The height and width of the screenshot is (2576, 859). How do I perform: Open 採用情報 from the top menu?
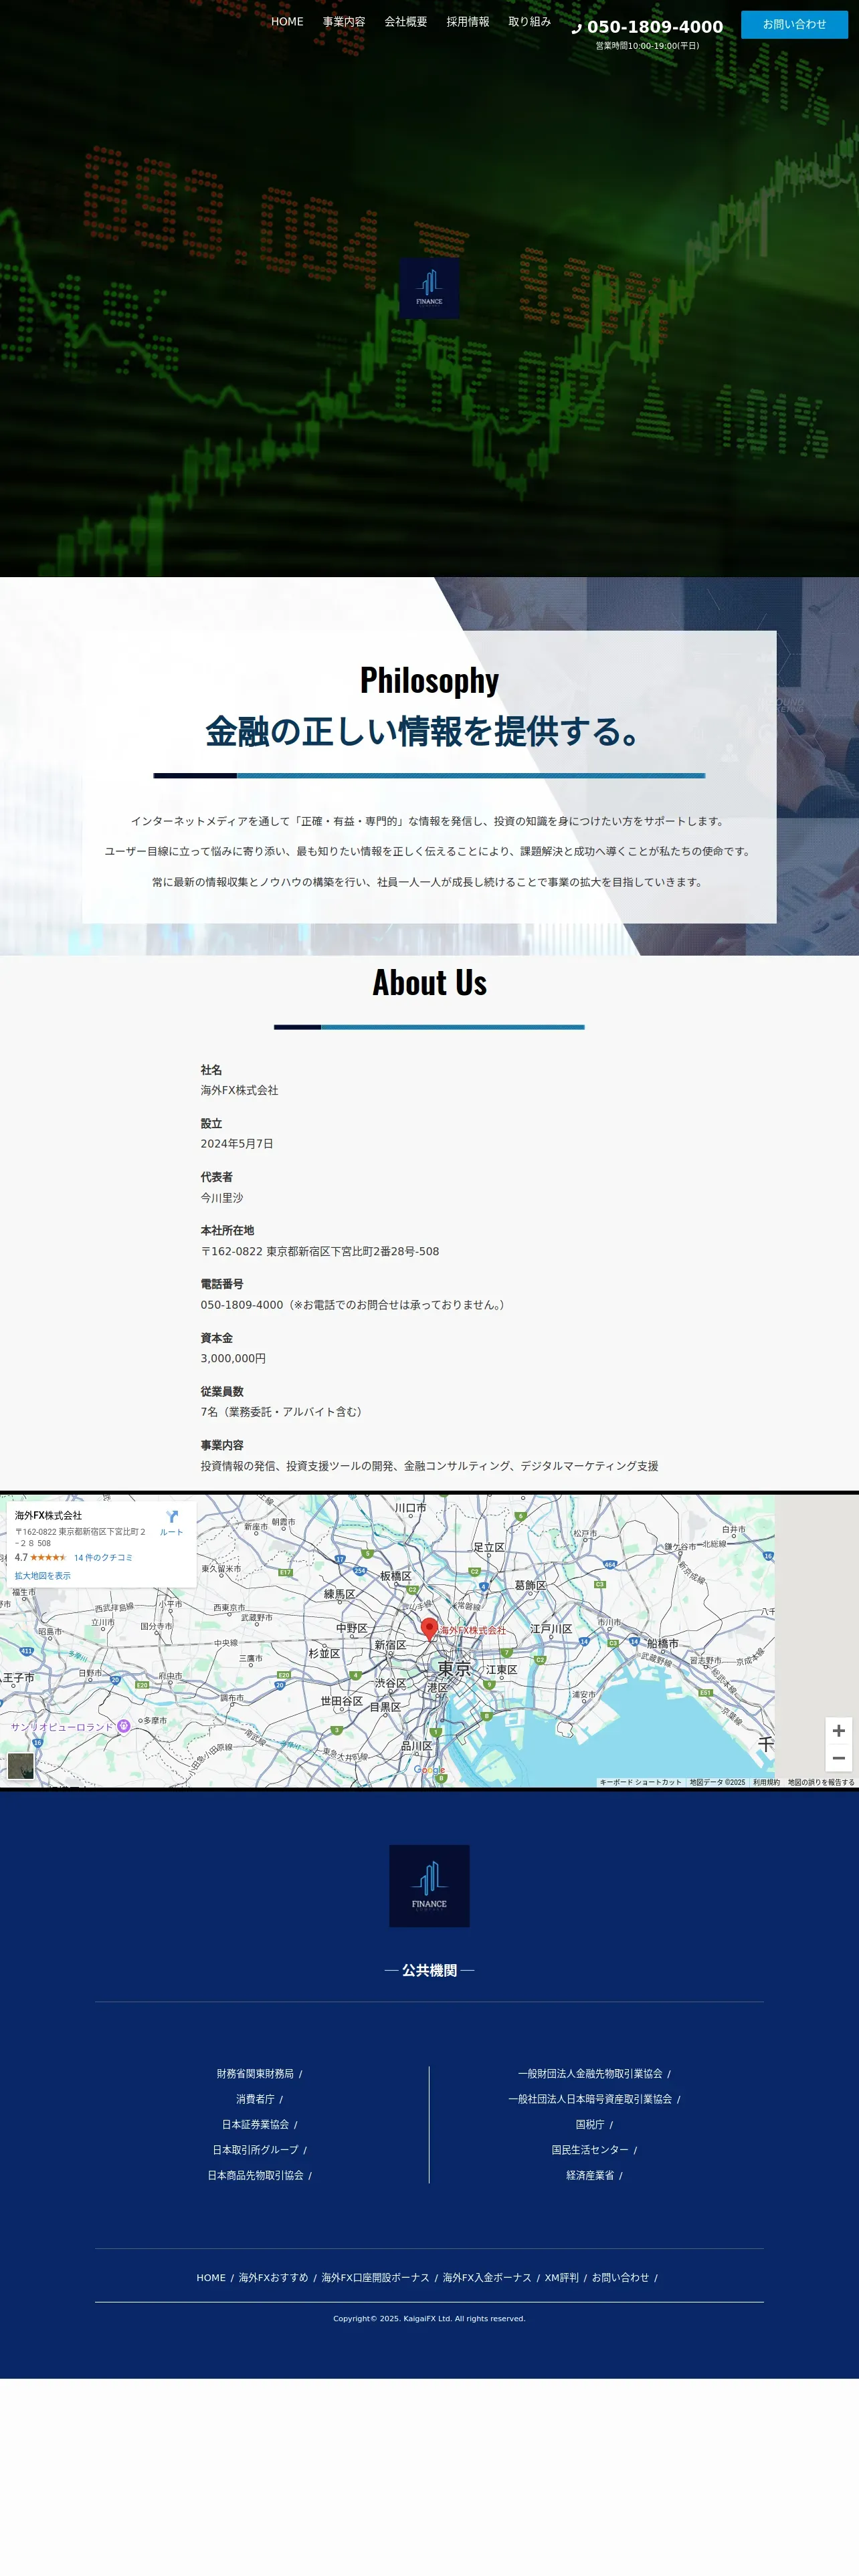467,22
